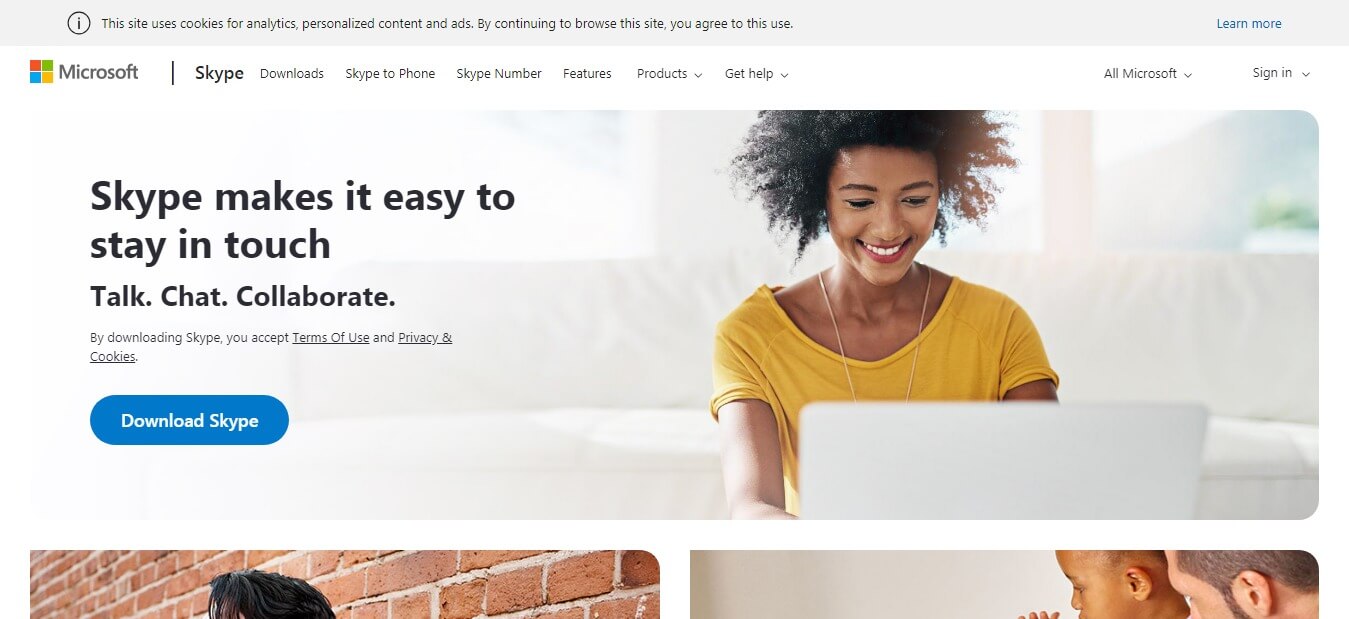Click the brick wall card image
The height and width of the screenshot is (619, 1349).
[345, 584]
